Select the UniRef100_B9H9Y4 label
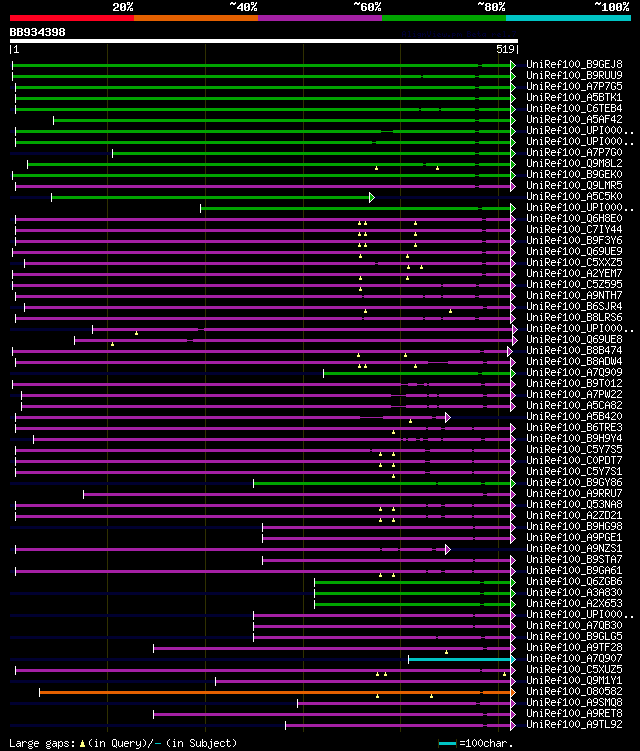Screen dimensions: 640x751 [x=574, y=439]
